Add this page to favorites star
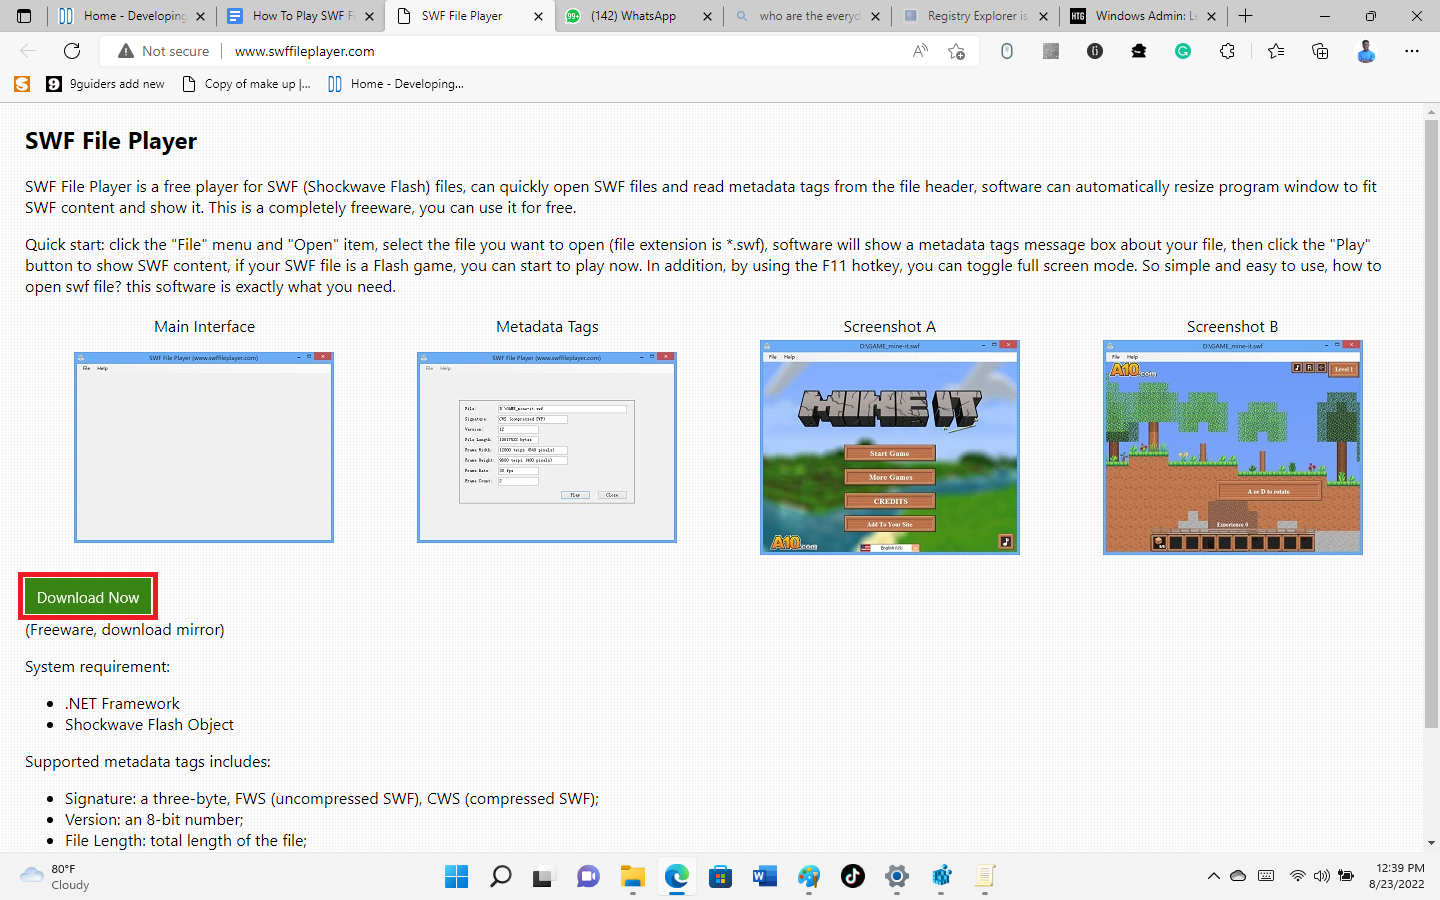The image size is (1440, 900). click(957, 51)
